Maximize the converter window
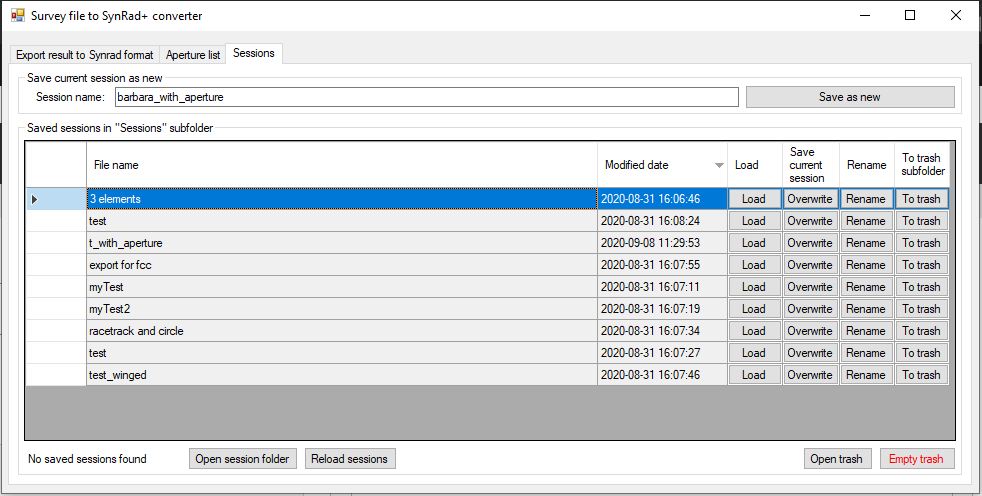This screenshot has height=496, width=982. (x=910, y=15)
